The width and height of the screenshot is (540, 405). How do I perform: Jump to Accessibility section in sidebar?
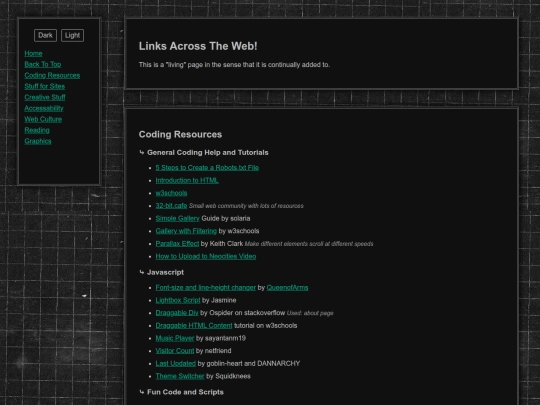click(44, 108)
